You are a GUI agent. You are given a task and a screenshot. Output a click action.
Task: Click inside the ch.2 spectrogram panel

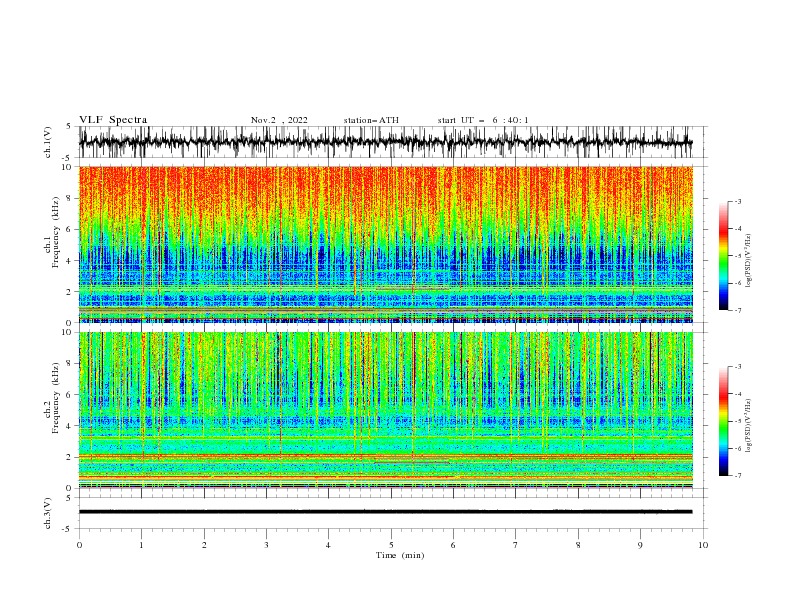pos(386,410)
